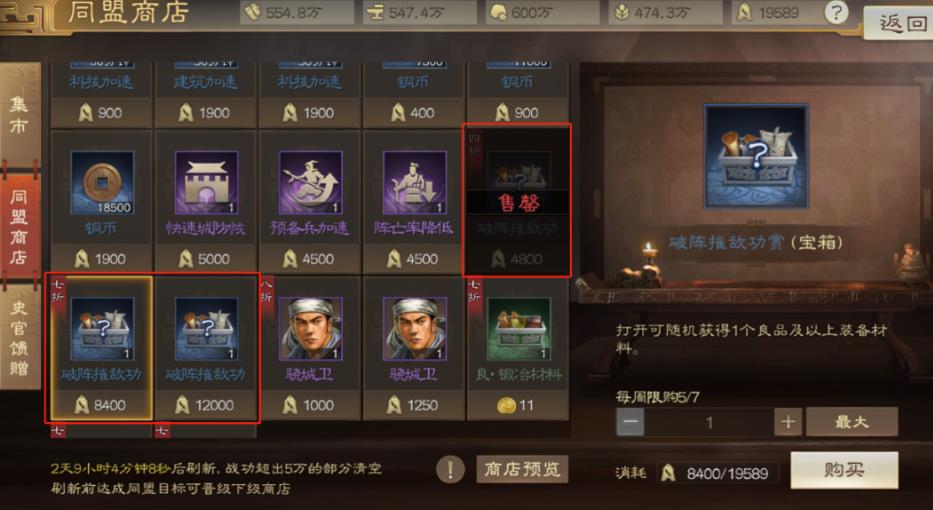This screenshot has width=933, height=510.
Task: Select the 18500 copper coin item icon
Action: tap(102, 183)
